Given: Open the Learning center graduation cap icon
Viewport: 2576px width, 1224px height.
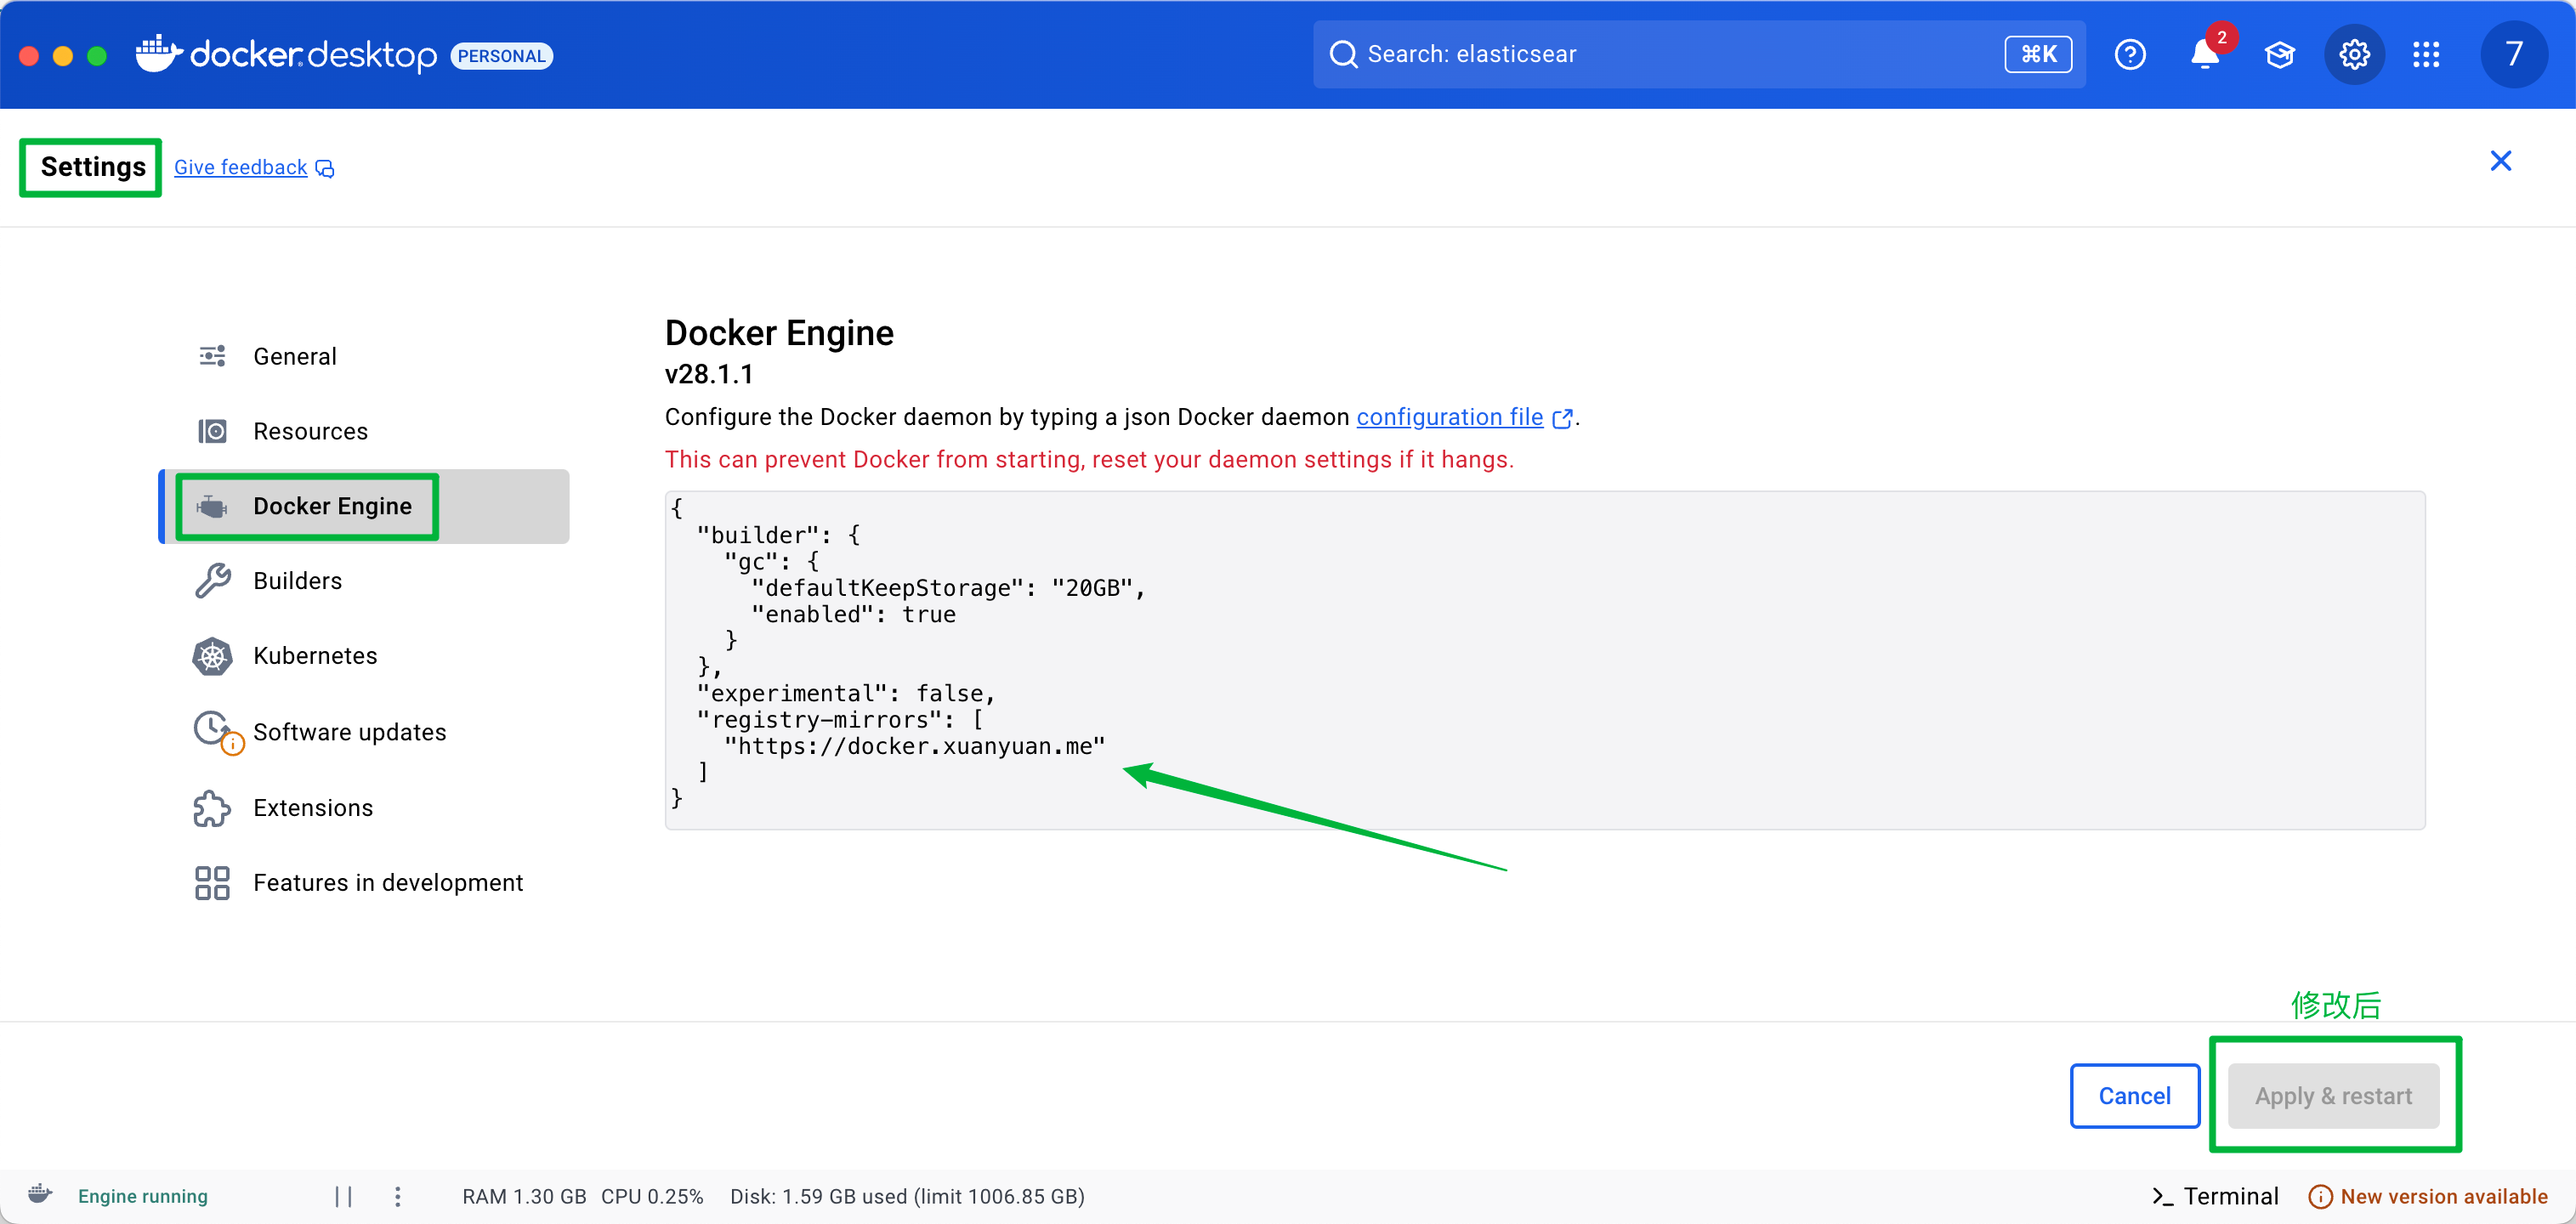Looking at the screenshot, I should (x=2279, y=54).
